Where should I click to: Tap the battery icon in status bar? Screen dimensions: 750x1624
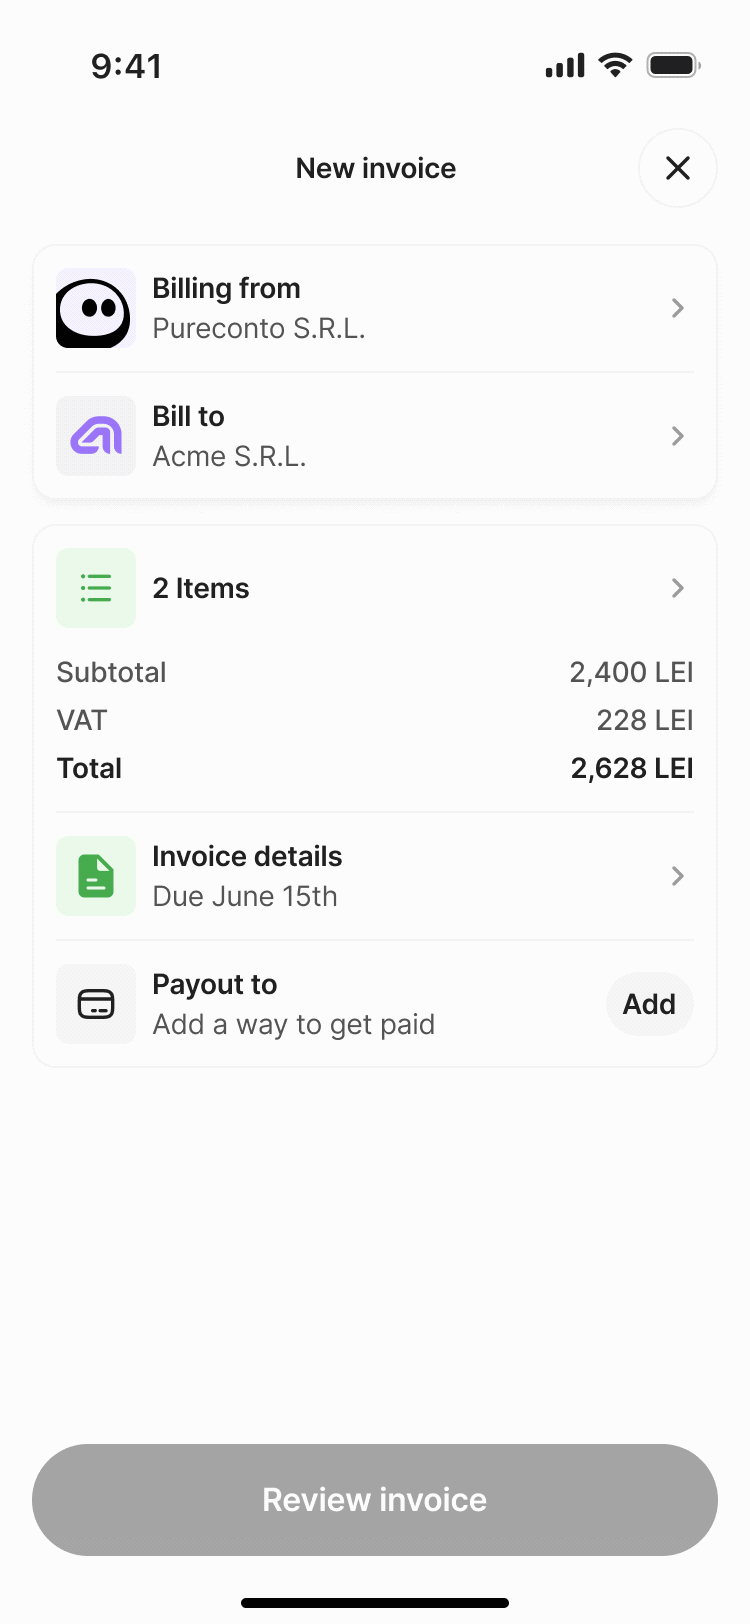(674, 66)
